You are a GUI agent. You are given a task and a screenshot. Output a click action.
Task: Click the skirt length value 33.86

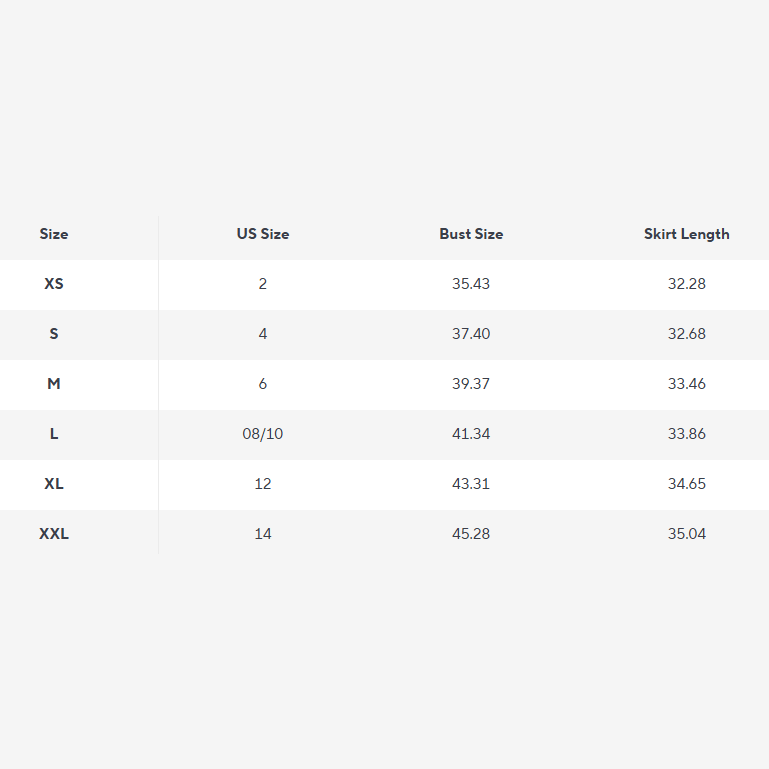[x=687, y=434]
